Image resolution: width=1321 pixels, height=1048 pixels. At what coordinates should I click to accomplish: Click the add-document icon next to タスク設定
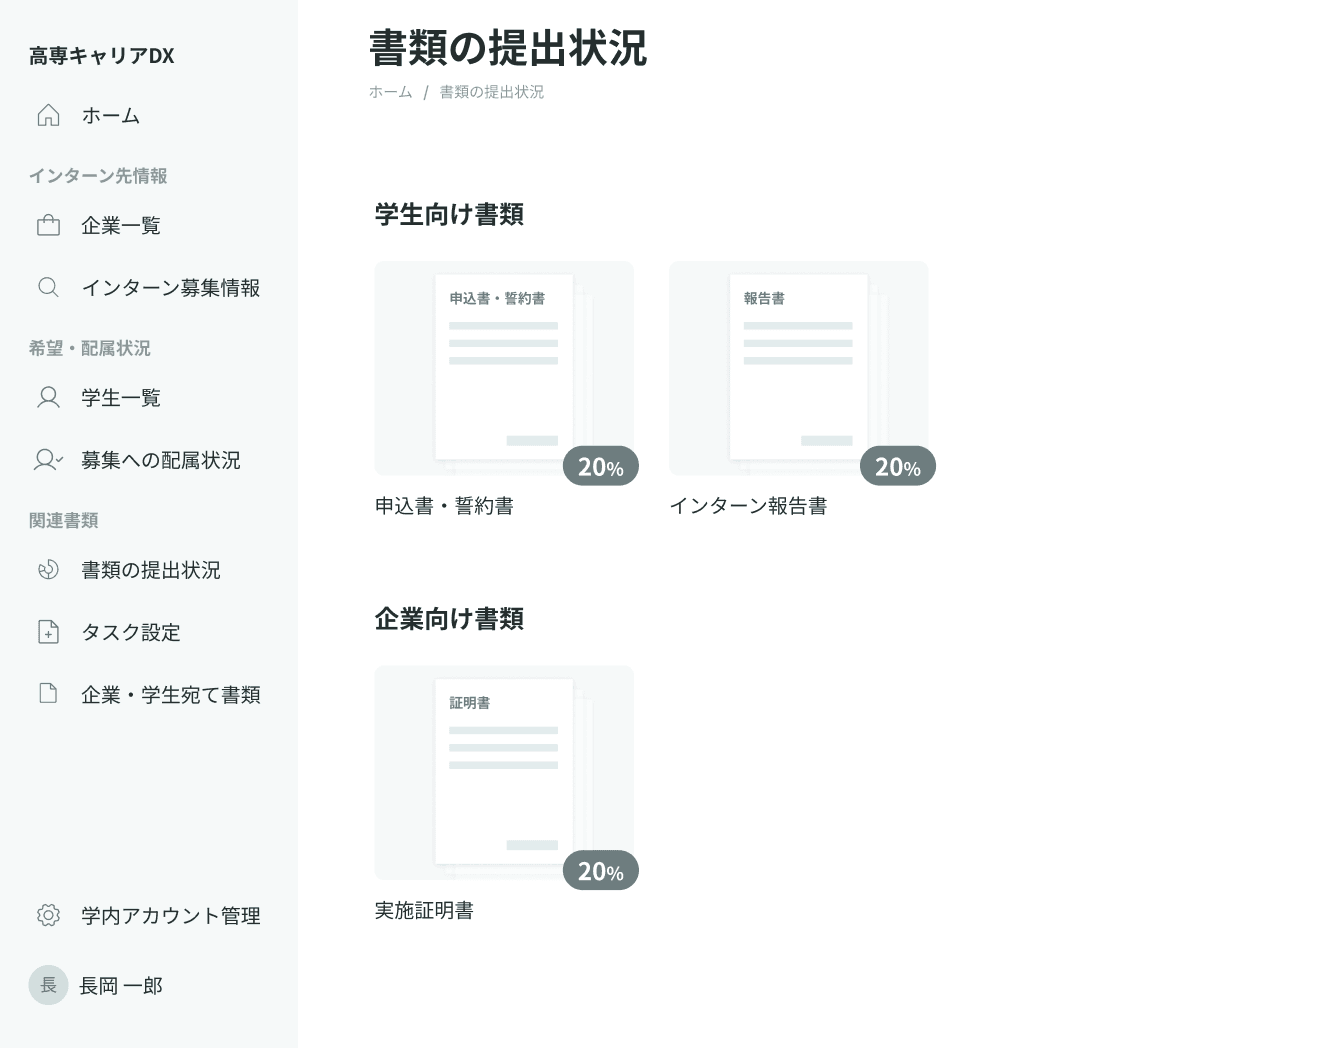click(47, 632)
